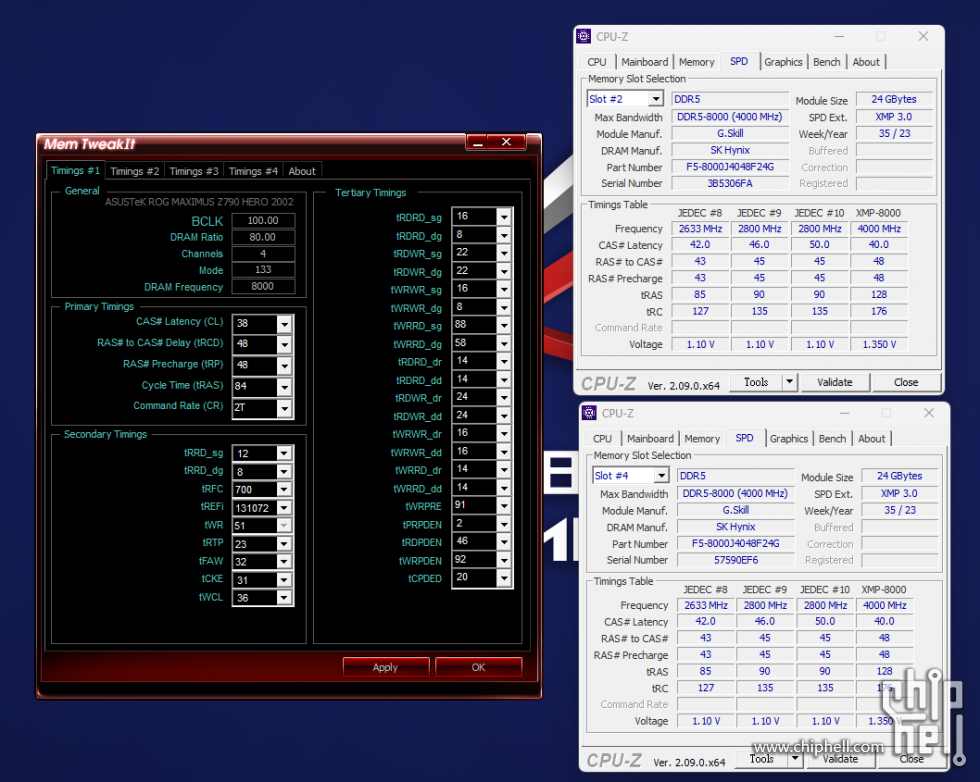The width and height of the screenshot is (980, 782).
Task: Click the ASUSTeK ROG MAXIMUS Z790 HERO 2002 text
Action: [x=199, y=202]
